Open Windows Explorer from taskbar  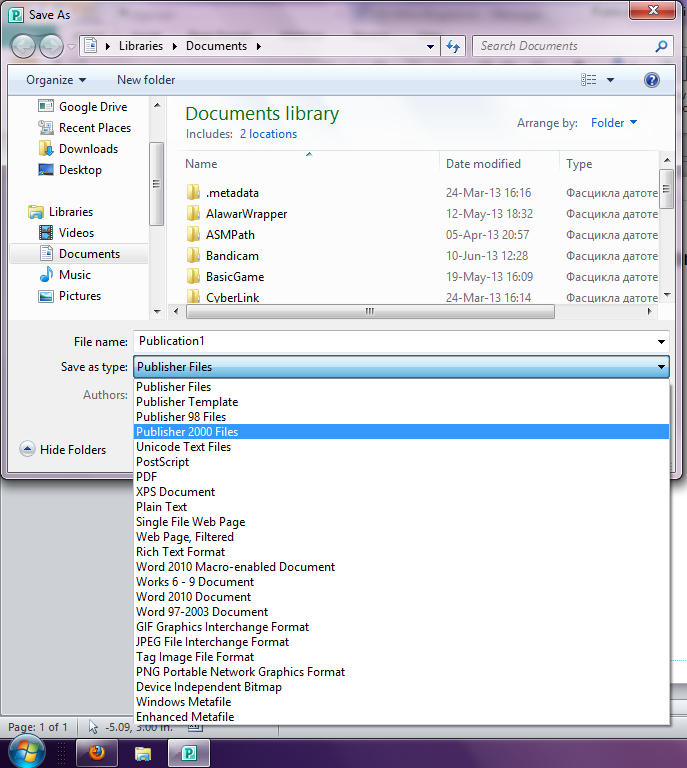(142, 753)
